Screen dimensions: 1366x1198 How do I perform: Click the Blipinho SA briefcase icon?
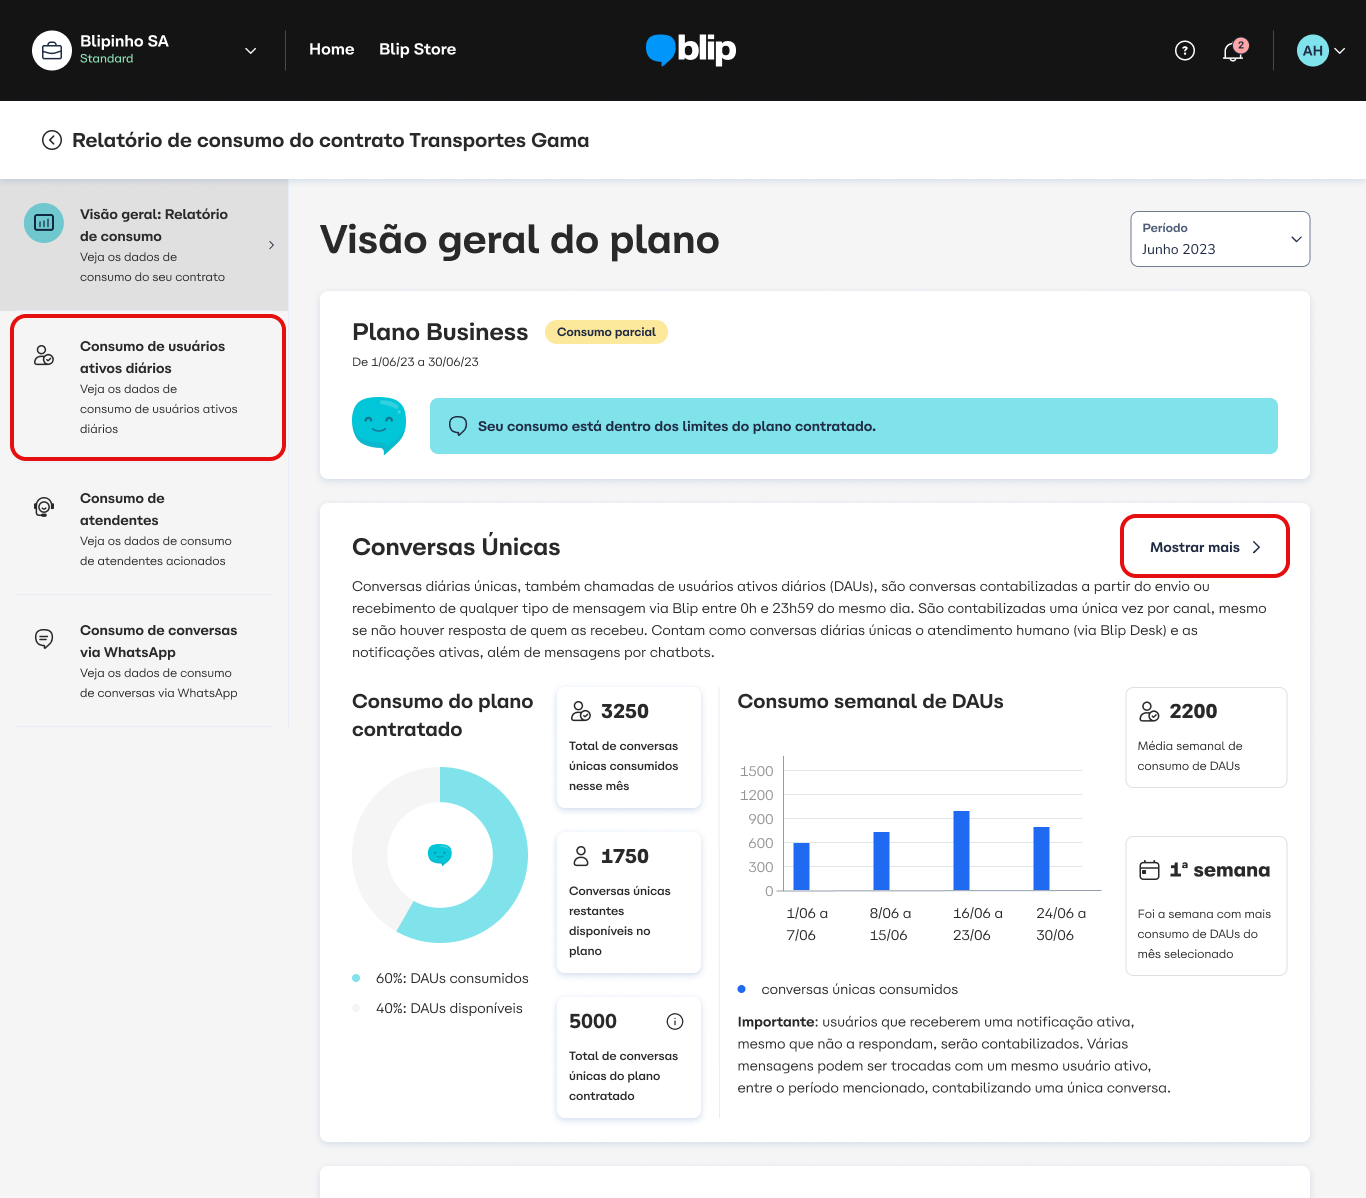click(x=52, y=50)
